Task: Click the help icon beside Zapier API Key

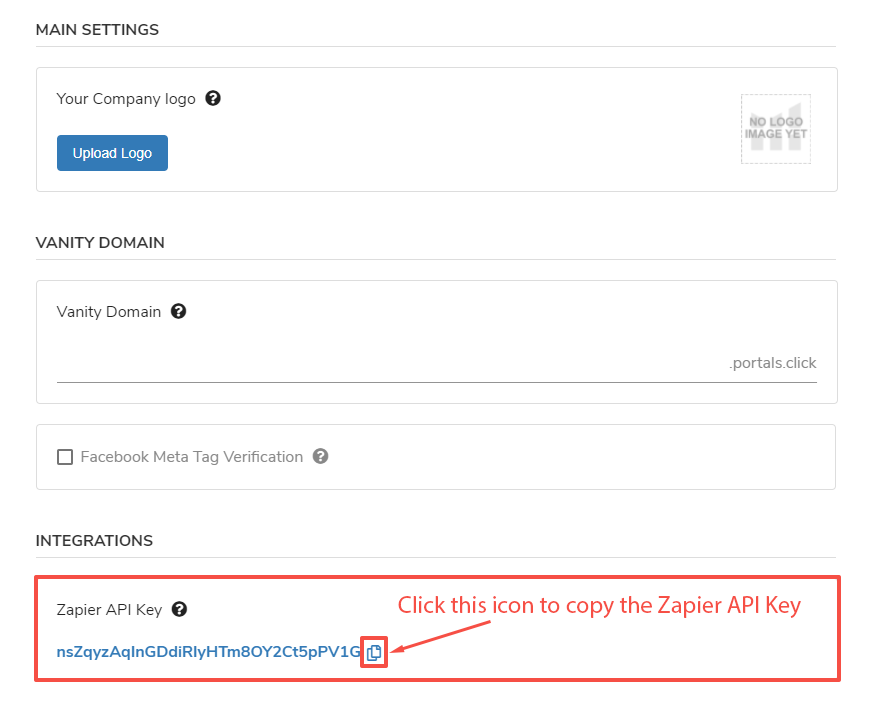Action: [x=179, y=609]
